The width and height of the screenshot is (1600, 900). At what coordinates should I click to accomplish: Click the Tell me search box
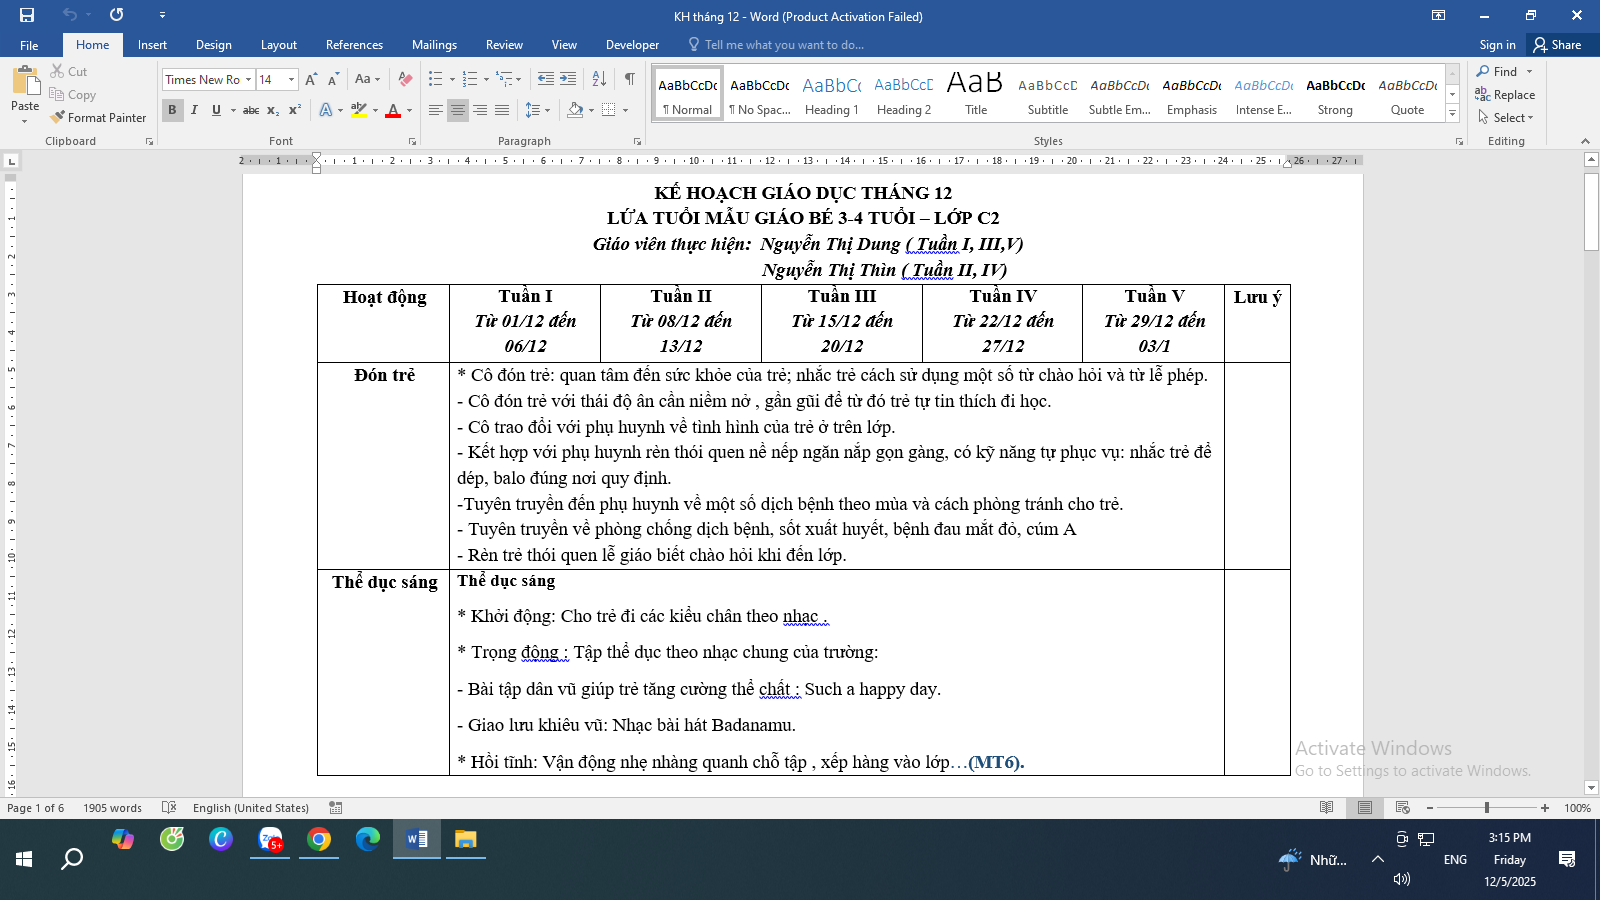783,45
